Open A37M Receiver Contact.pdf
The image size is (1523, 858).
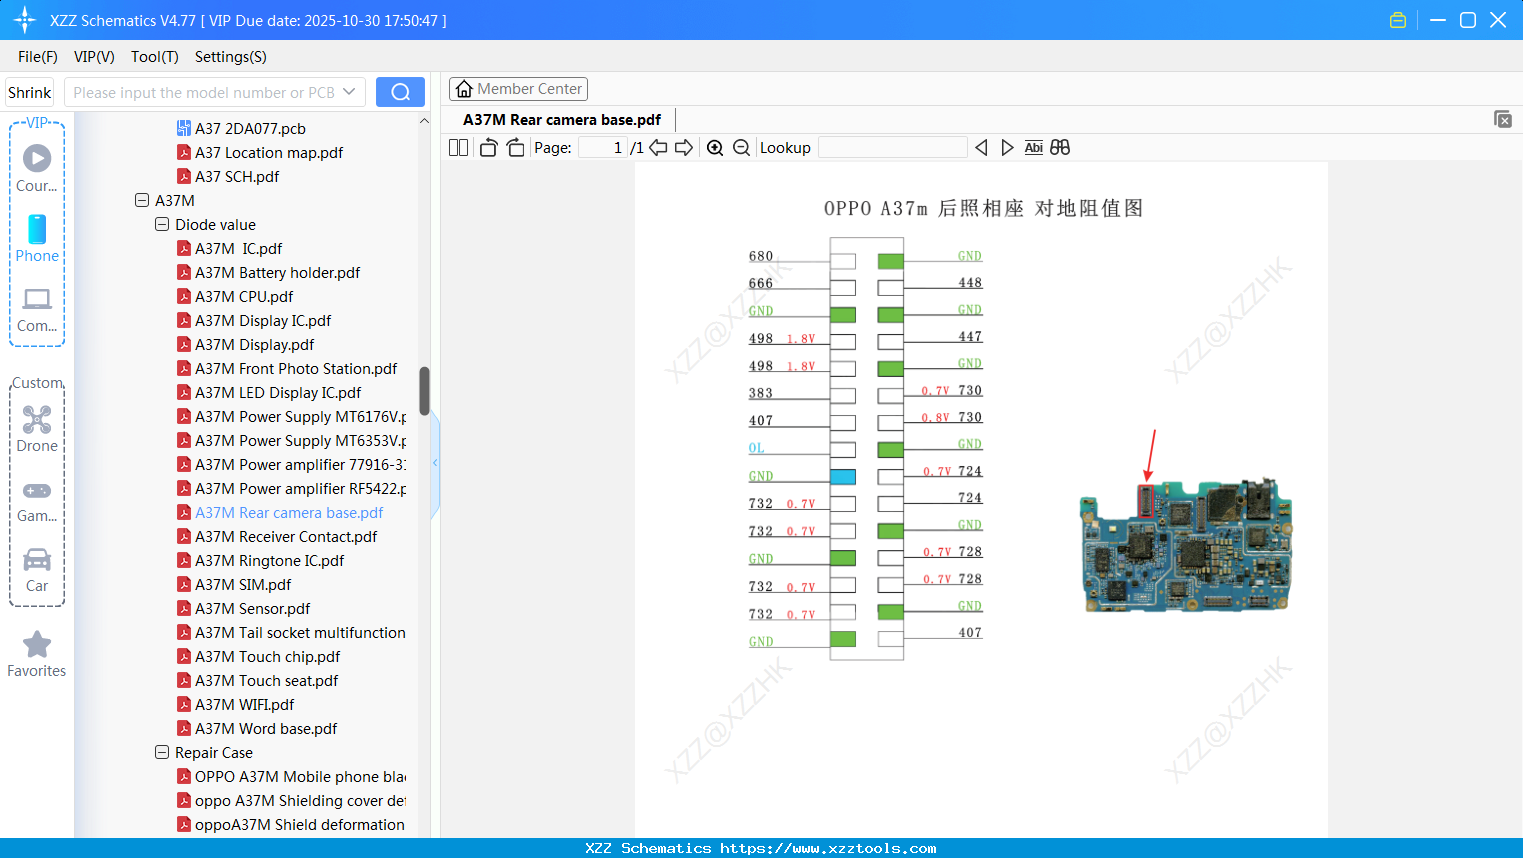pos(286,536)
